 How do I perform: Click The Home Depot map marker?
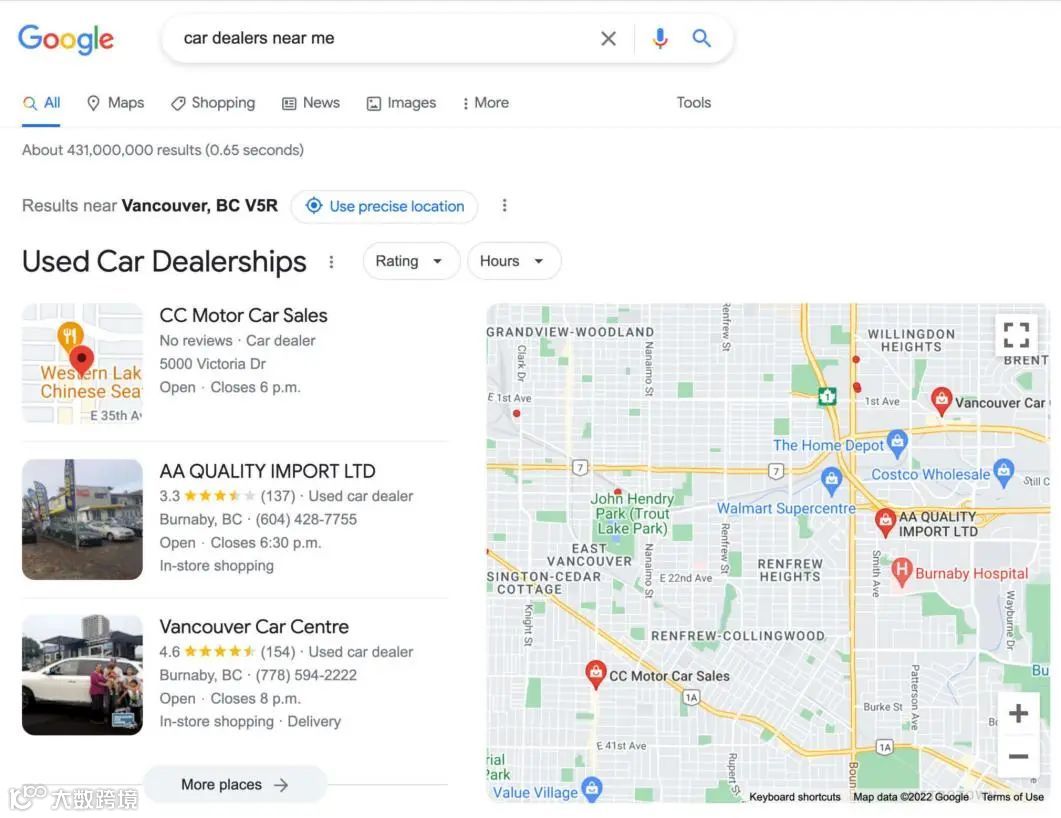tap(897, 442)
